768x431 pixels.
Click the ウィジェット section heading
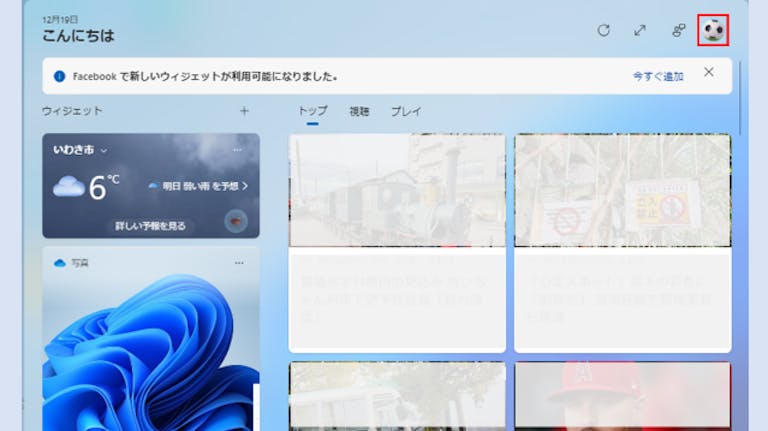tap(72, 111)
